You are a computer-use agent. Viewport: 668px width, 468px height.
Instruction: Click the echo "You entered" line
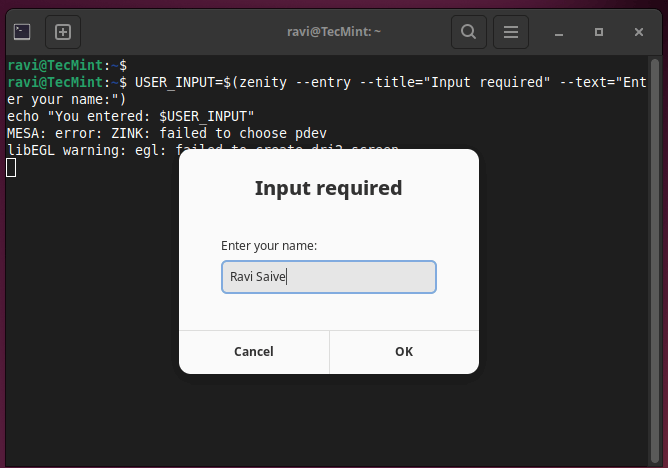130,116
